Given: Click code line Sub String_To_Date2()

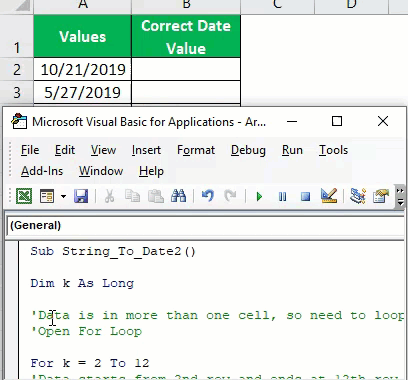Looking at the screenshot, I should tap(113, 251).
